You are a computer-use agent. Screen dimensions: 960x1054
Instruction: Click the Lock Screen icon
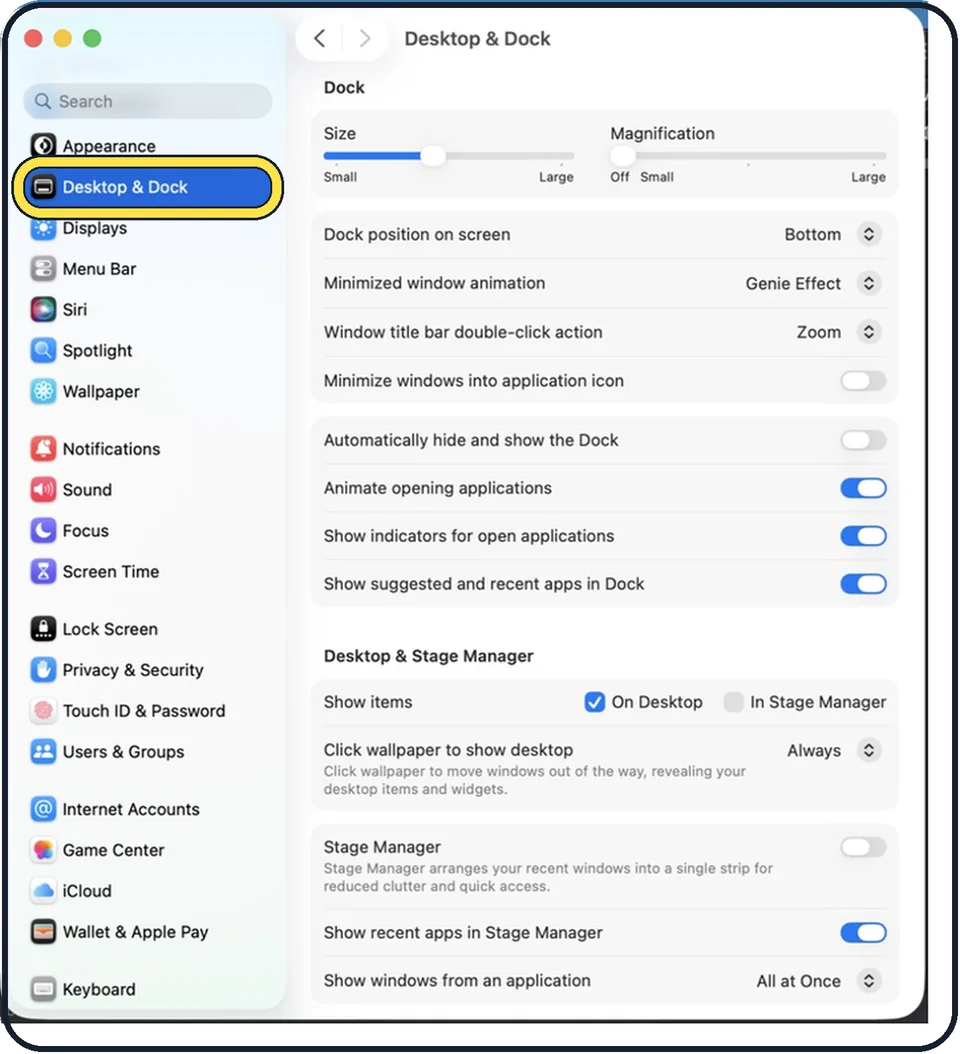(x=44, y=629)
